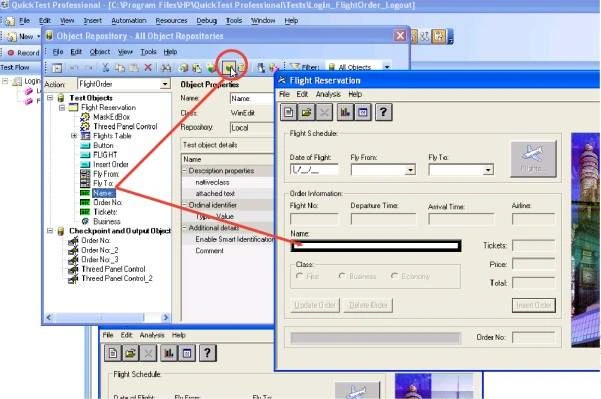
Task: Click the Date of Flight field
Action: point(314,169)
